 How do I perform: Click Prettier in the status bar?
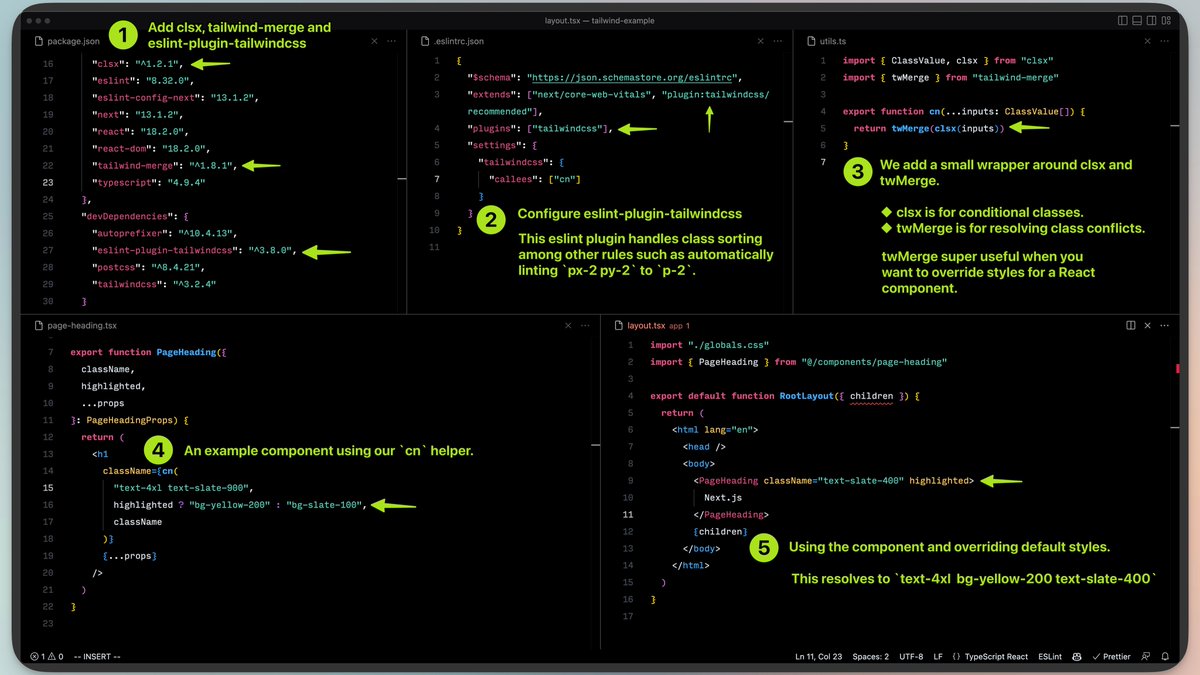[1111, 657]
